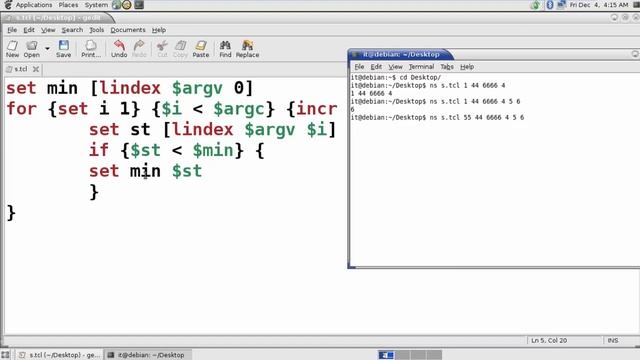This screenshot has width=640, height=360.
Task: Click the Redo toolbar icon
Action: click(139, 49)
